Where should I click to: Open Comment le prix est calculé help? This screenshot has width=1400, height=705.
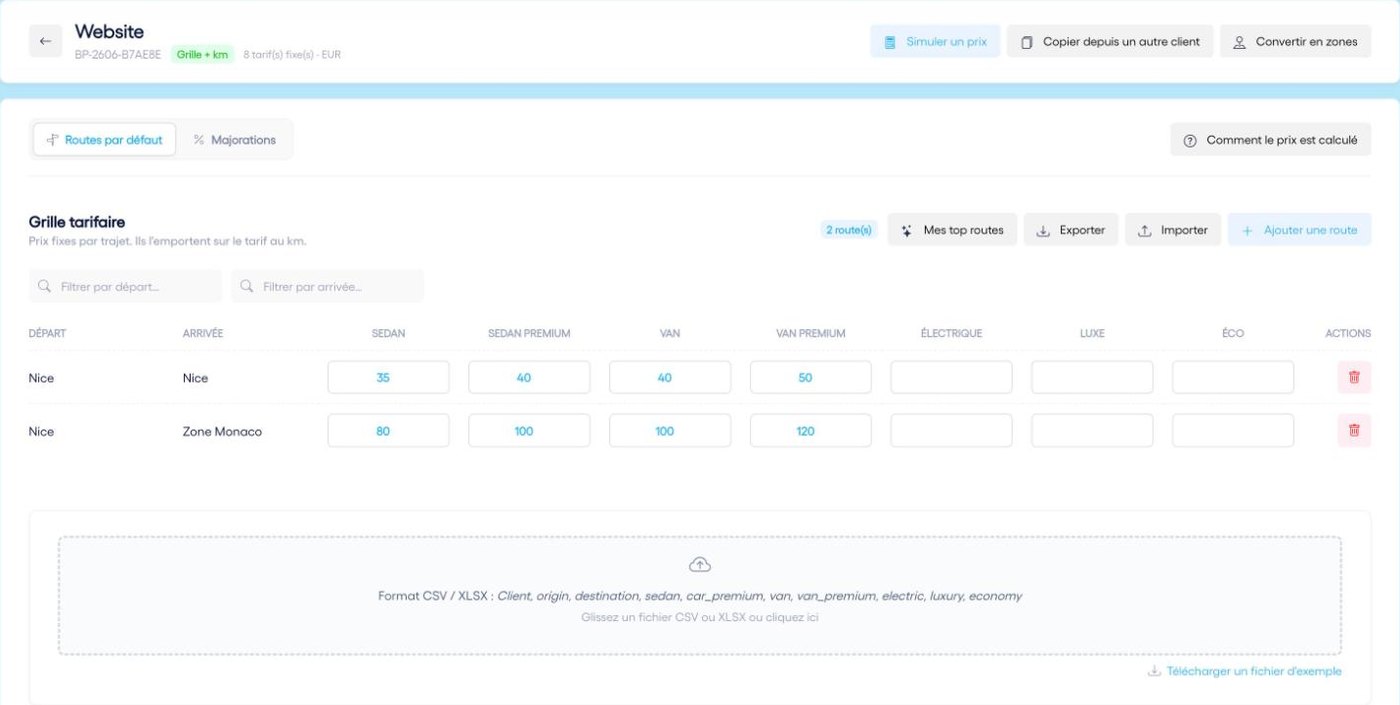(1270, 140)
